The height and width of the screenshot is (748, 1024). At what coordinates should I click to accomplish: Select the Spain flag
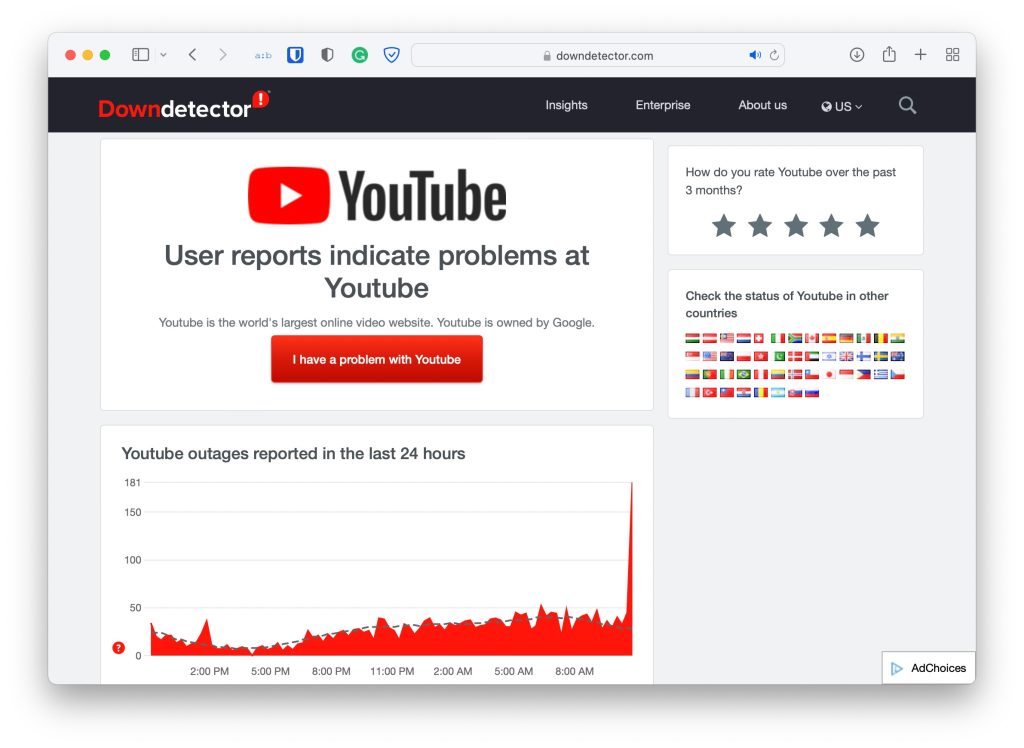[829, 338]
